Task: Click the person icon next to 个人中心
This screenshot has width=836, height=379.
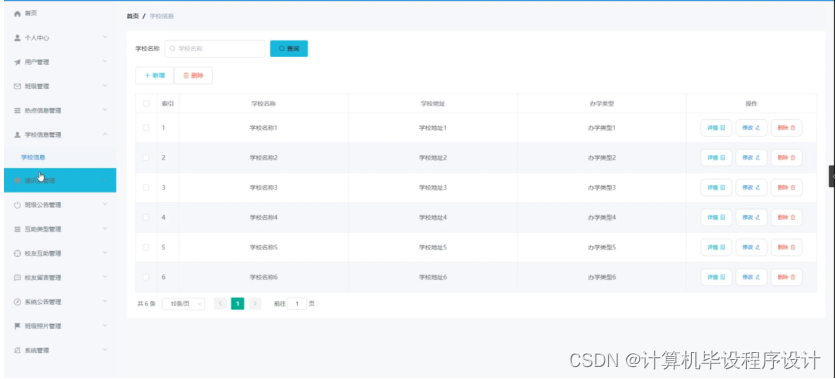Action: point(17,38)
